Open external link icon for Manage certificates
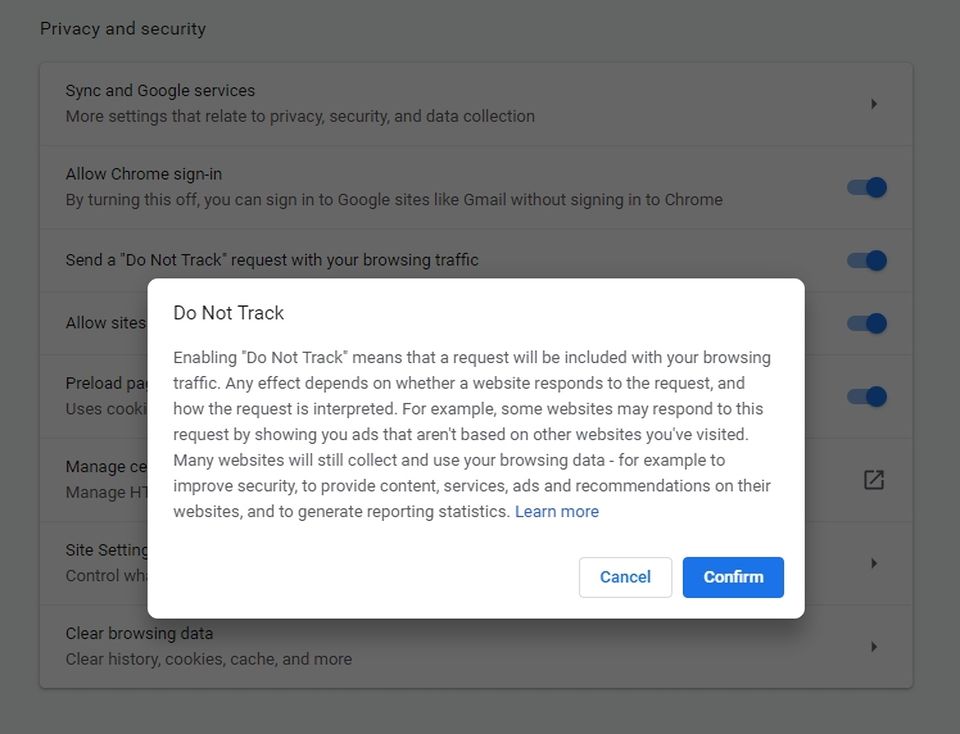Viewport: 960px width, 734px height. pyautogui.click(x=873, y=480)
